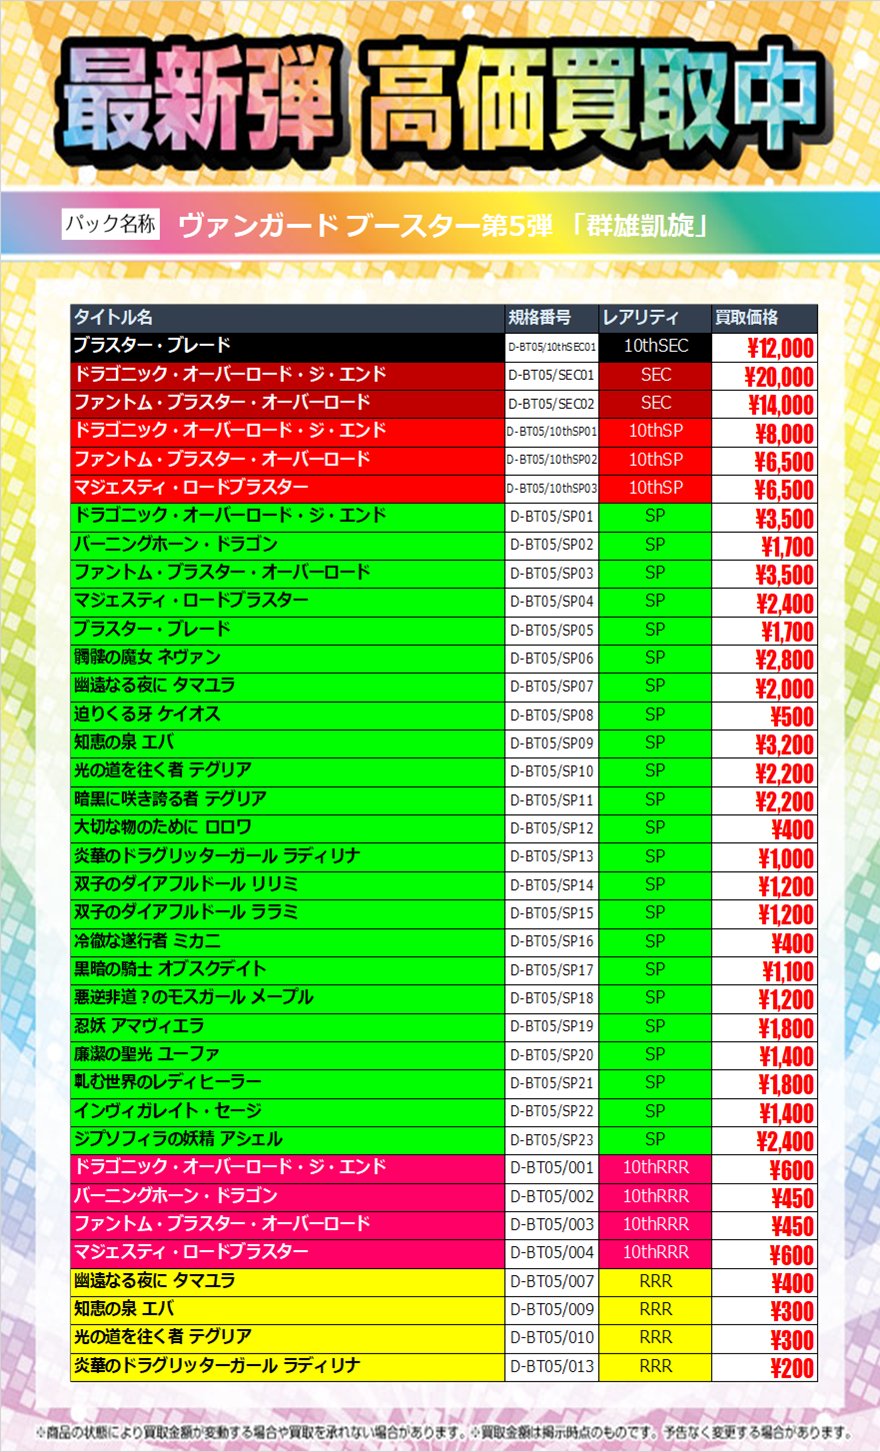This screenshot has height=1452, width=880.
Task: Click the 10thSEC rarity cell
Action: coord(655,346)
